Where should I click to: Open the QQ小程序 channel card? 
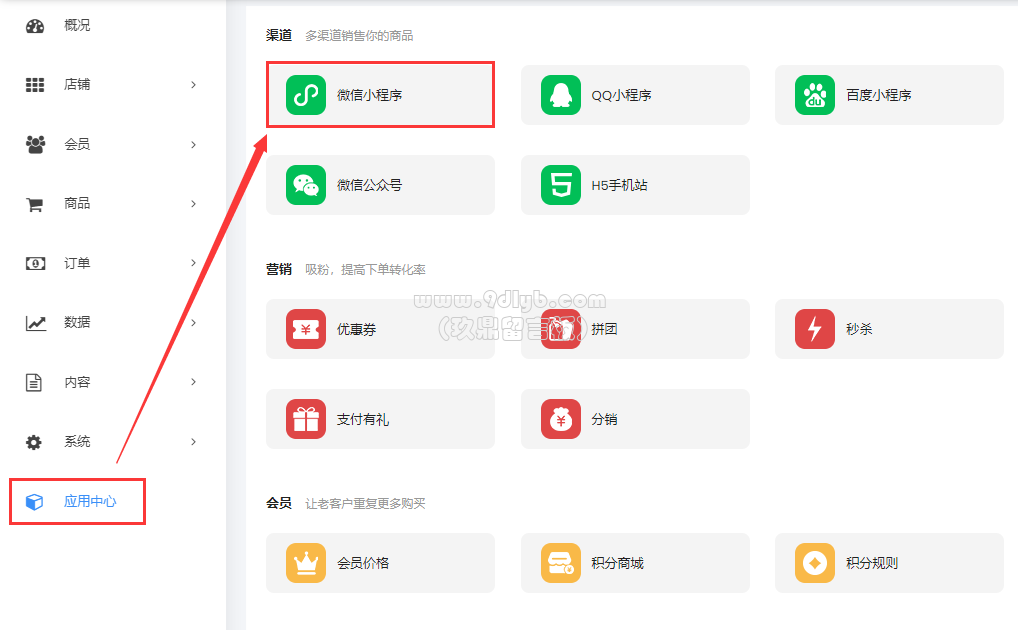[x=635, y=95]
